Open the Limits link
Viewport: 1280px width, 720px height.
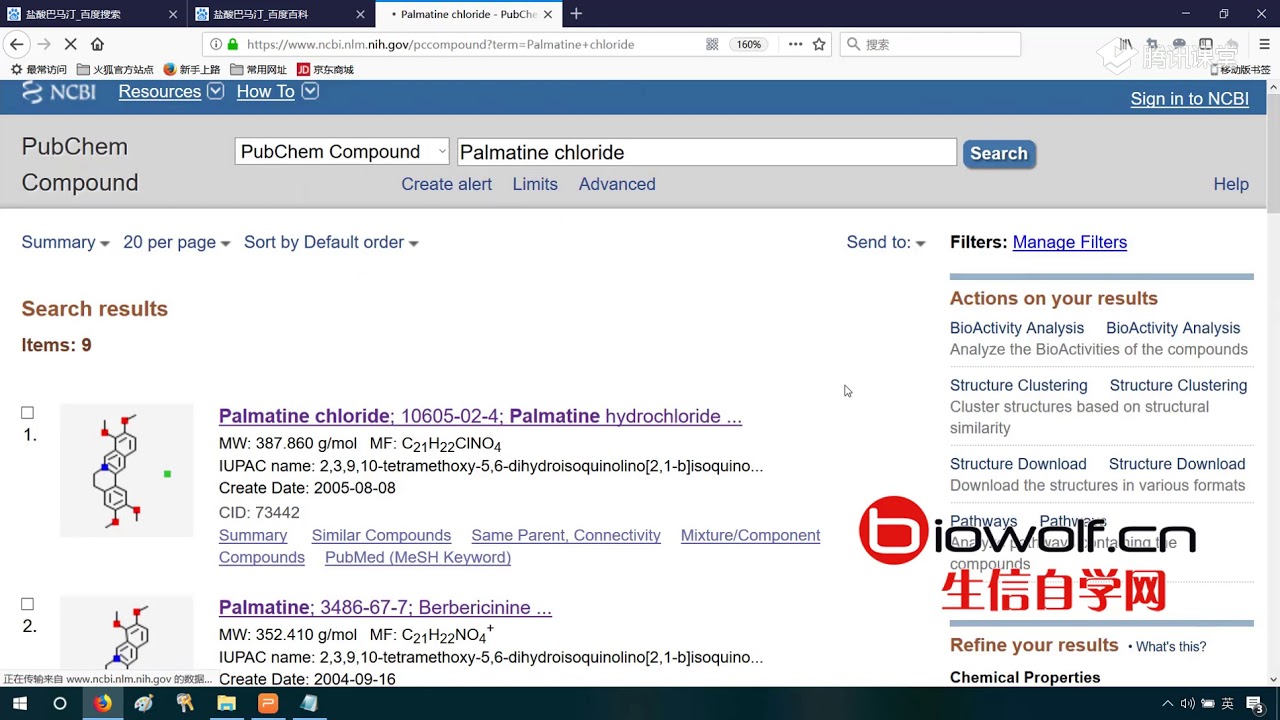(x=535, y=184)
